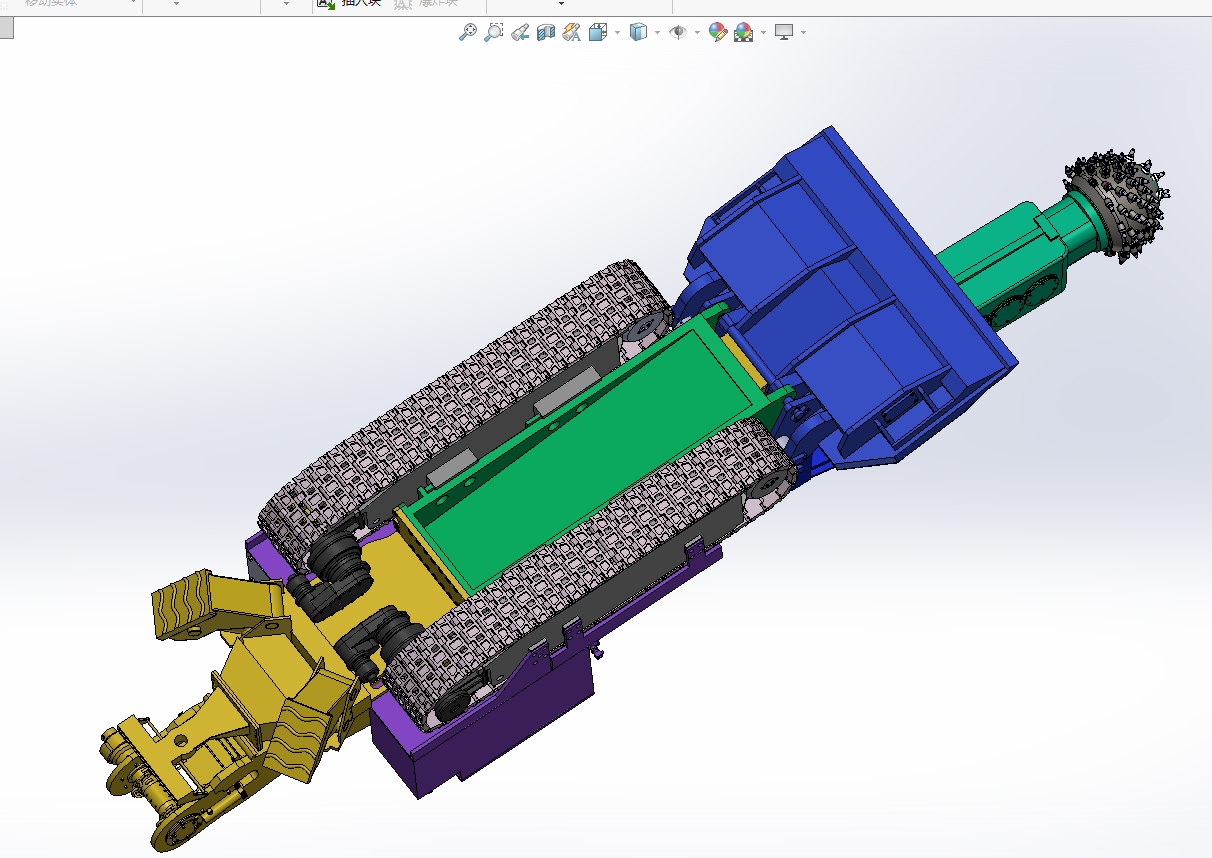
Task: Open the Display Style dropdown arrow
Action: pyautogui.click(x=657, y=32)
